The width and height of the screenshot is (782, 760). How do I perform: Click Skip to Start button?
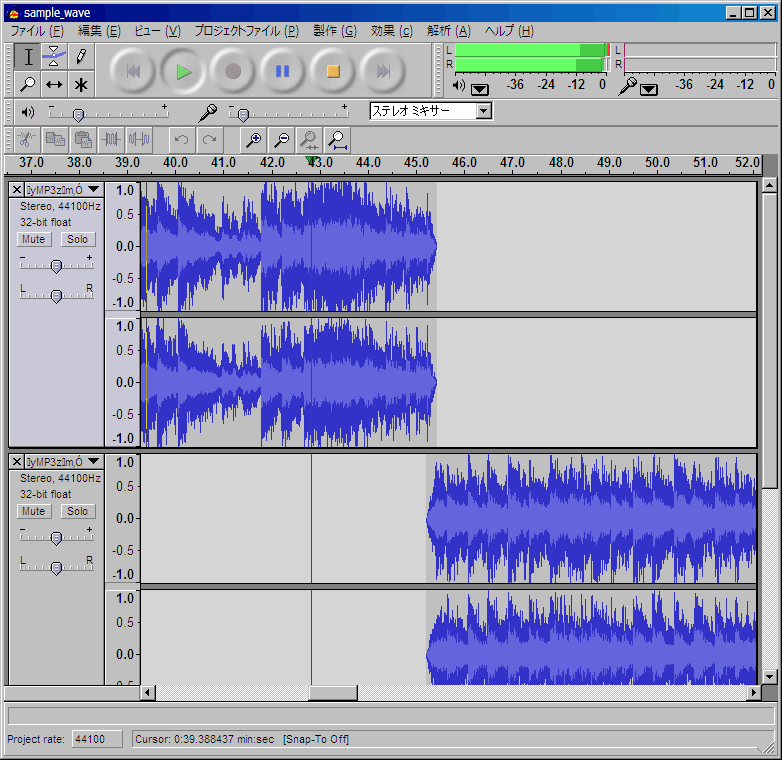(133, 71)
